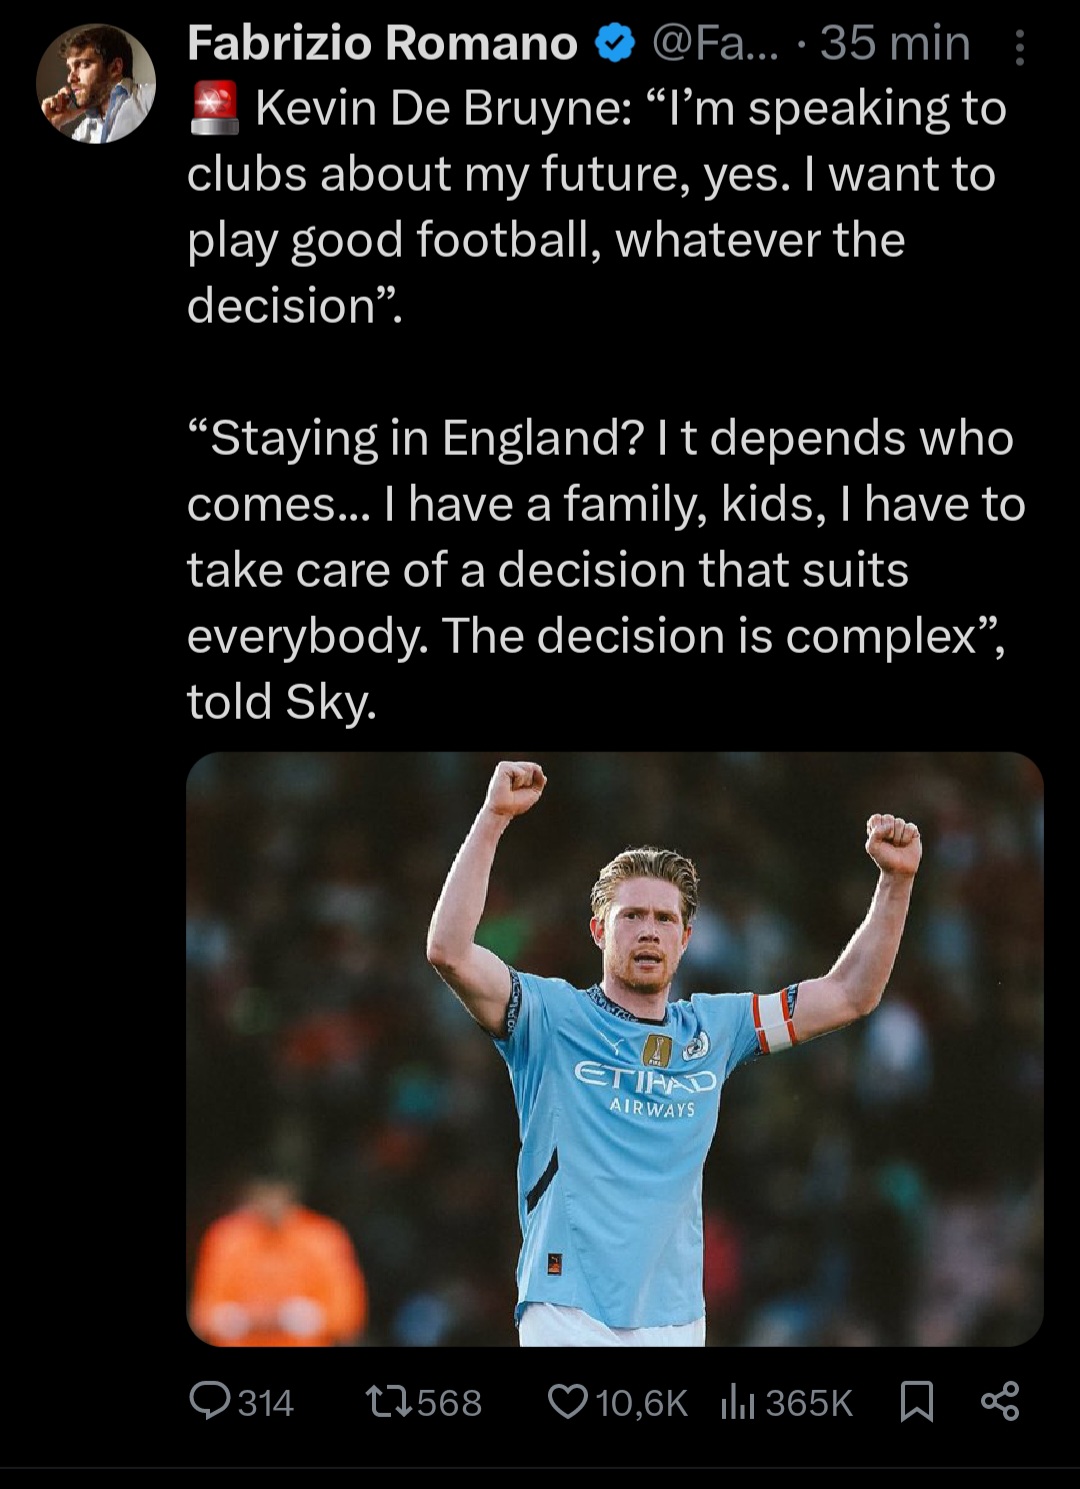This screenshot has height=1489, width=1080.
Task: Click the red siren emoji
Action: pyautogui.click(x=214, y=108)
